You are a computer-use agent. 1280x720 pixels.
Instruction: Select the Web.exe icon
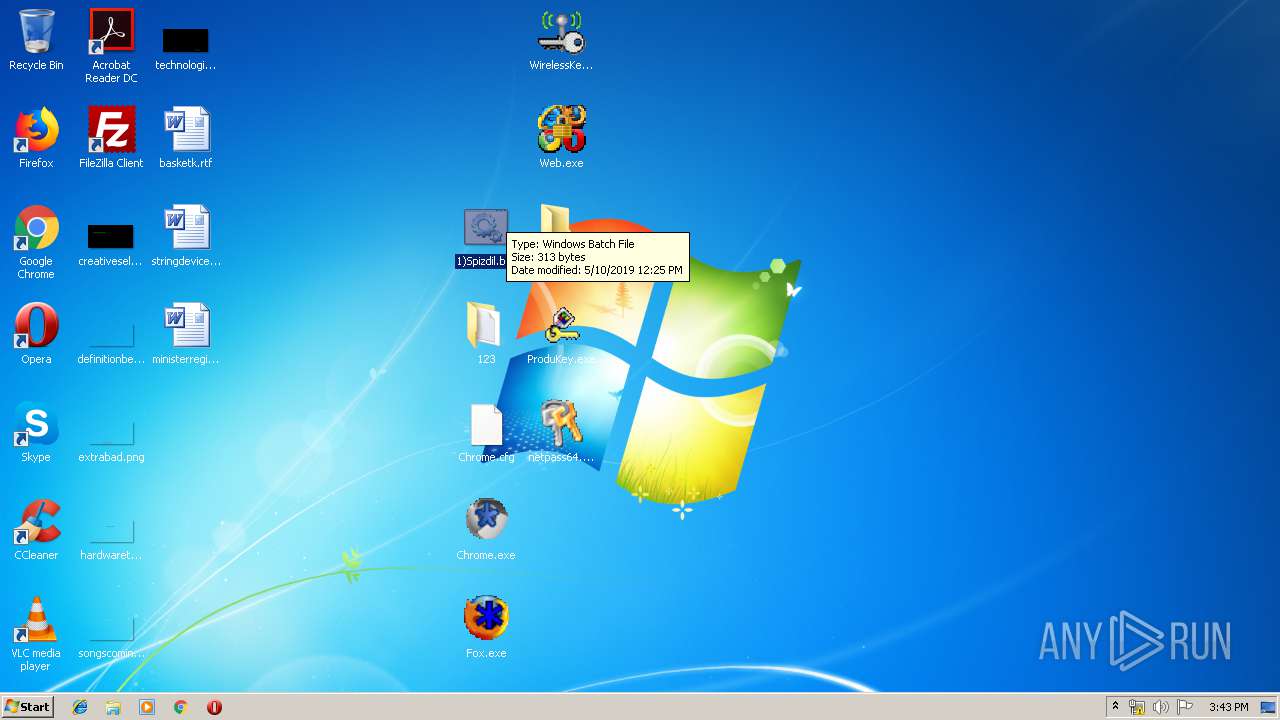pos(561,138)
